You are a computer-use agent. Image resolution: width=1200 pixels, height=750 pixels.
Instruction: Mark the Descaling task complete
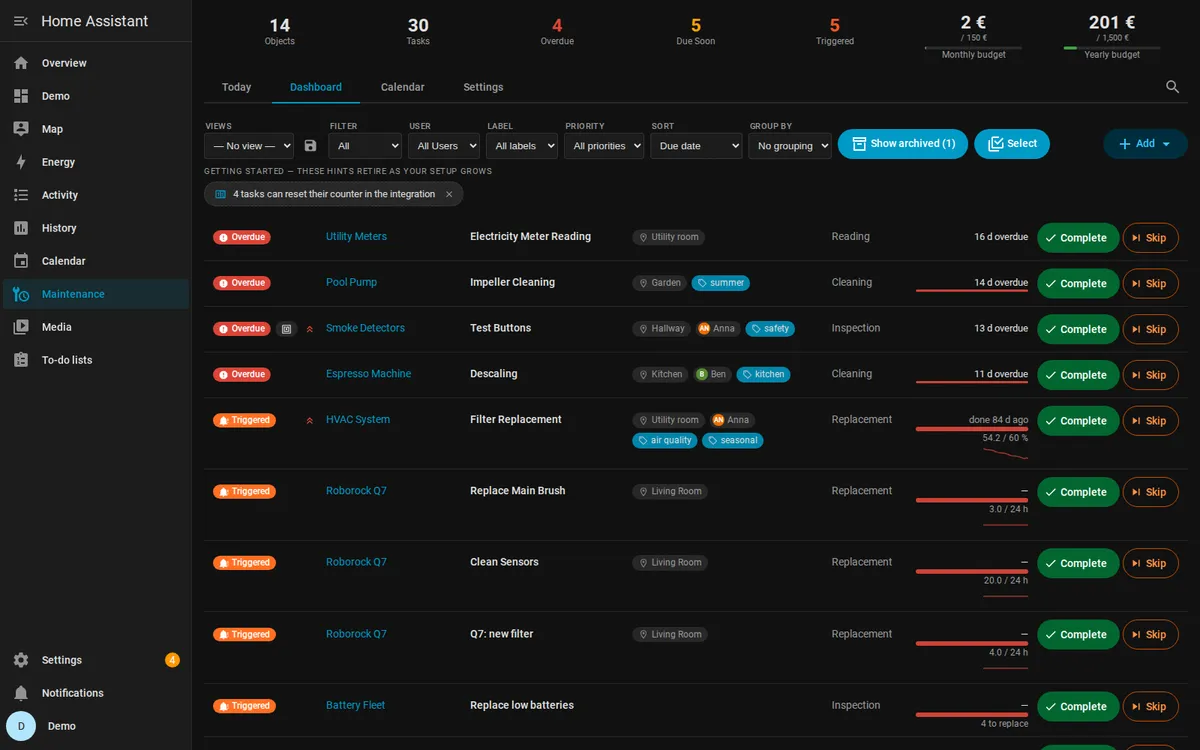coord(1078,375)
